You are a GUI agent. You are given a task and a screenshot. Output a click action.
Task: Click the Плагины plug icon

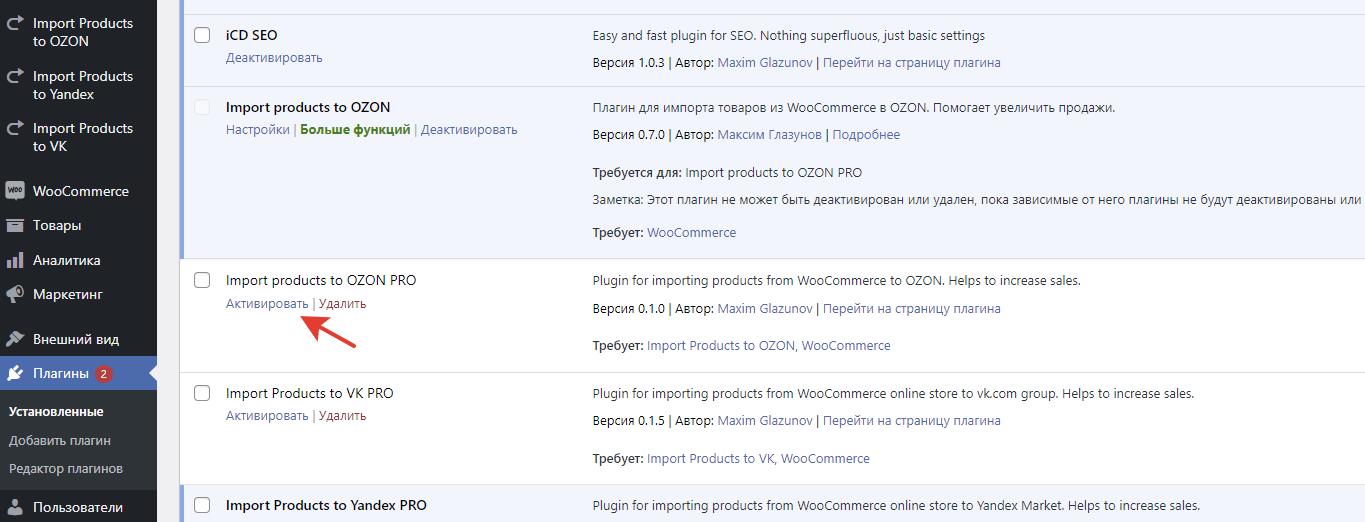click(x=15, y=374)
